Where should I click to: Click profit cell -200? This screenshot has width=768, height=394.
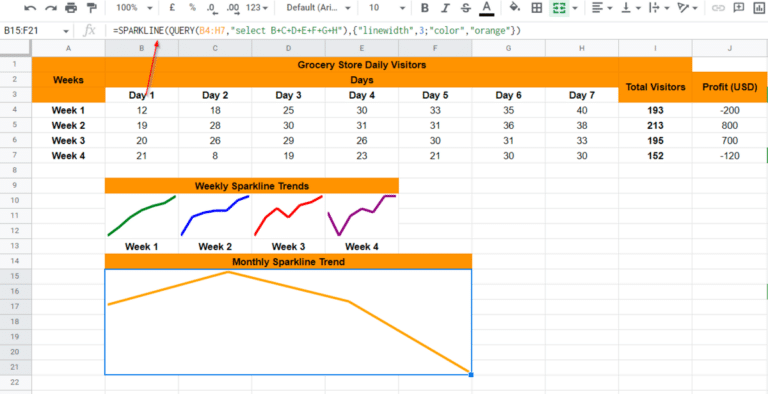[730, 110]
